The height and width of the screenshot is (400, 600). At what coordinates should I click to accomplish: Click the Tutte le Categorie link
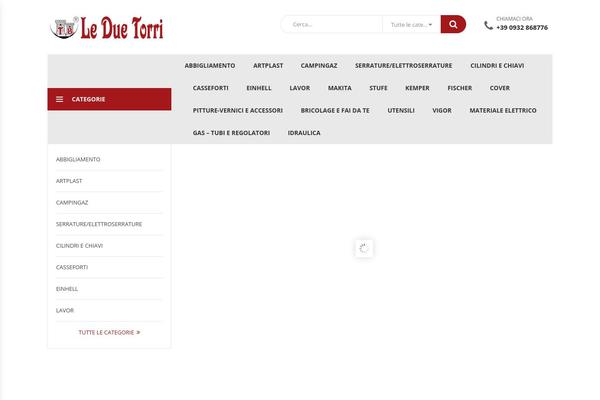point(109,332)
